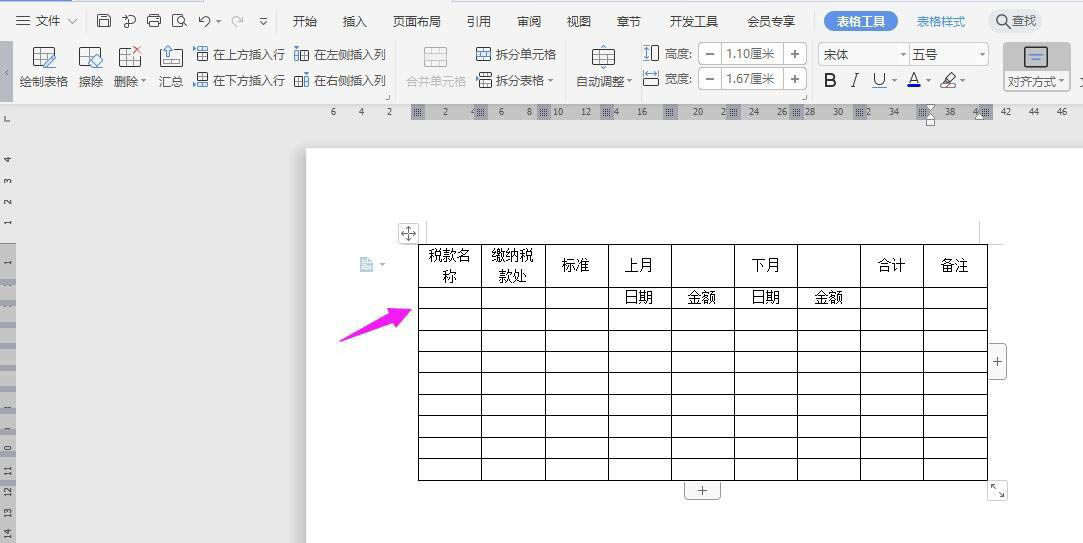Select the 表格工具 tab

[x=861, y=21]
